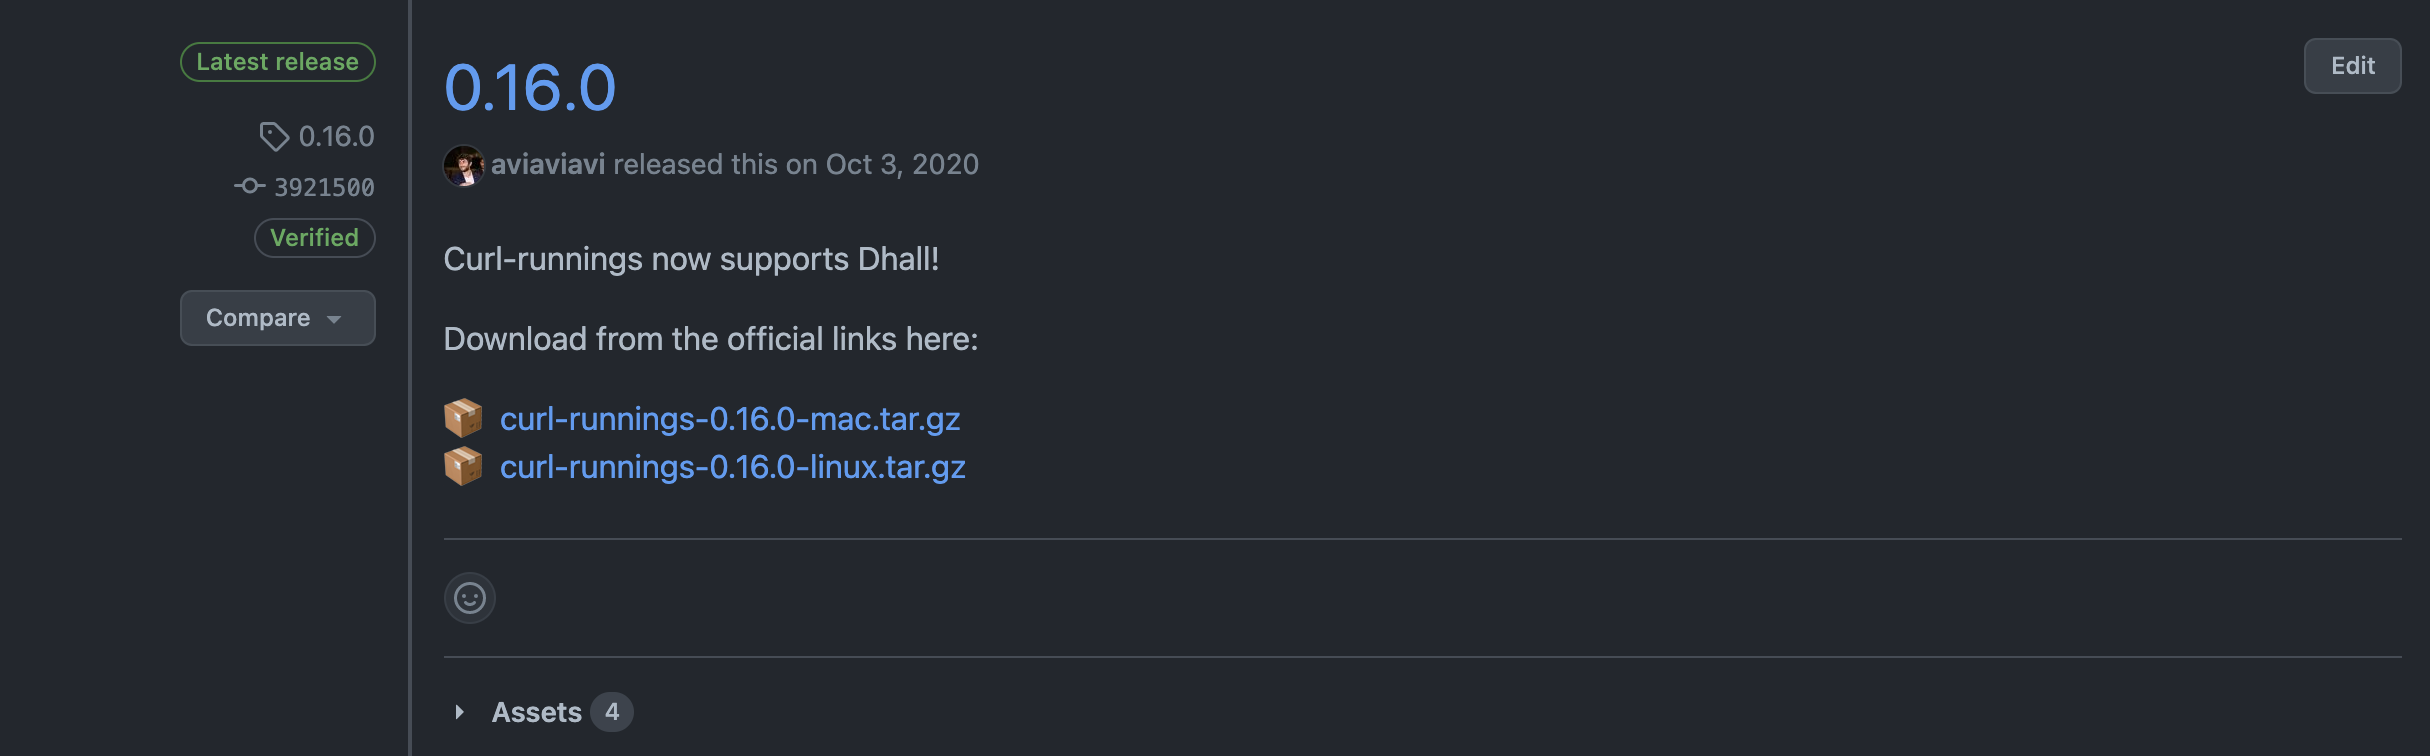Click the Assets section label
The width and height of the screenshot is (2430, 756).
536,712
